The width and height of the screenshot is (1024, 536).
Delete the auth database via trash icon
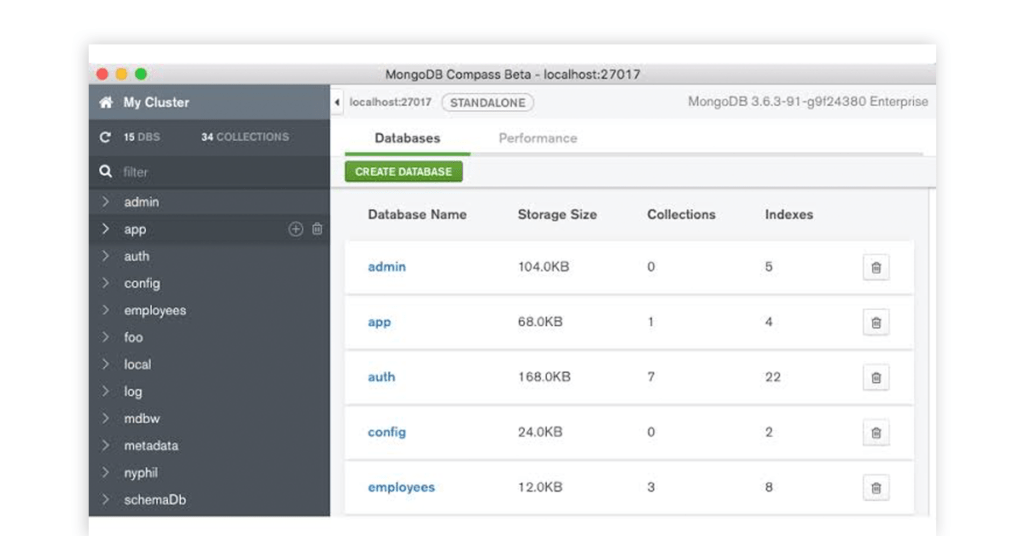pyautogui.click(x=876, y=377)
